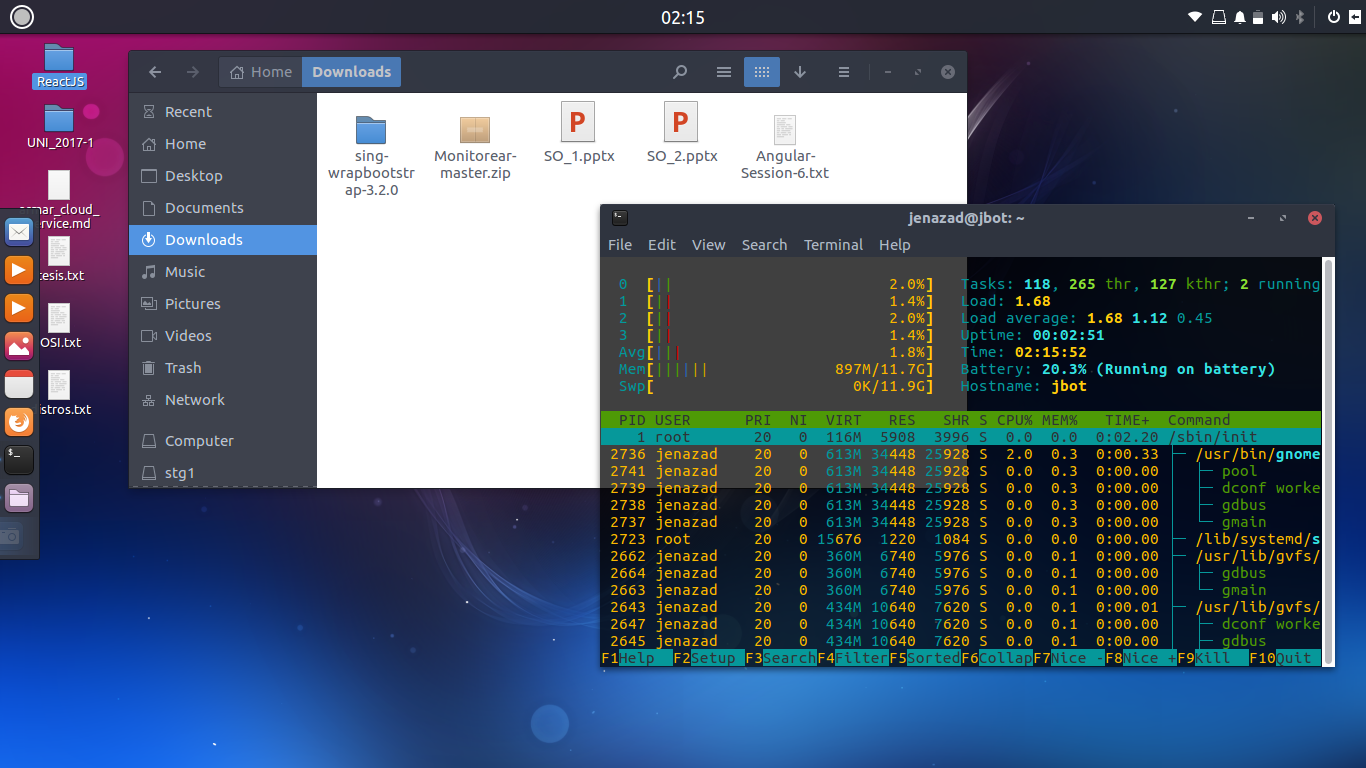Open the image viewer app in dock
Viewport: 1366px width, 768px height.
pos(19,346)
